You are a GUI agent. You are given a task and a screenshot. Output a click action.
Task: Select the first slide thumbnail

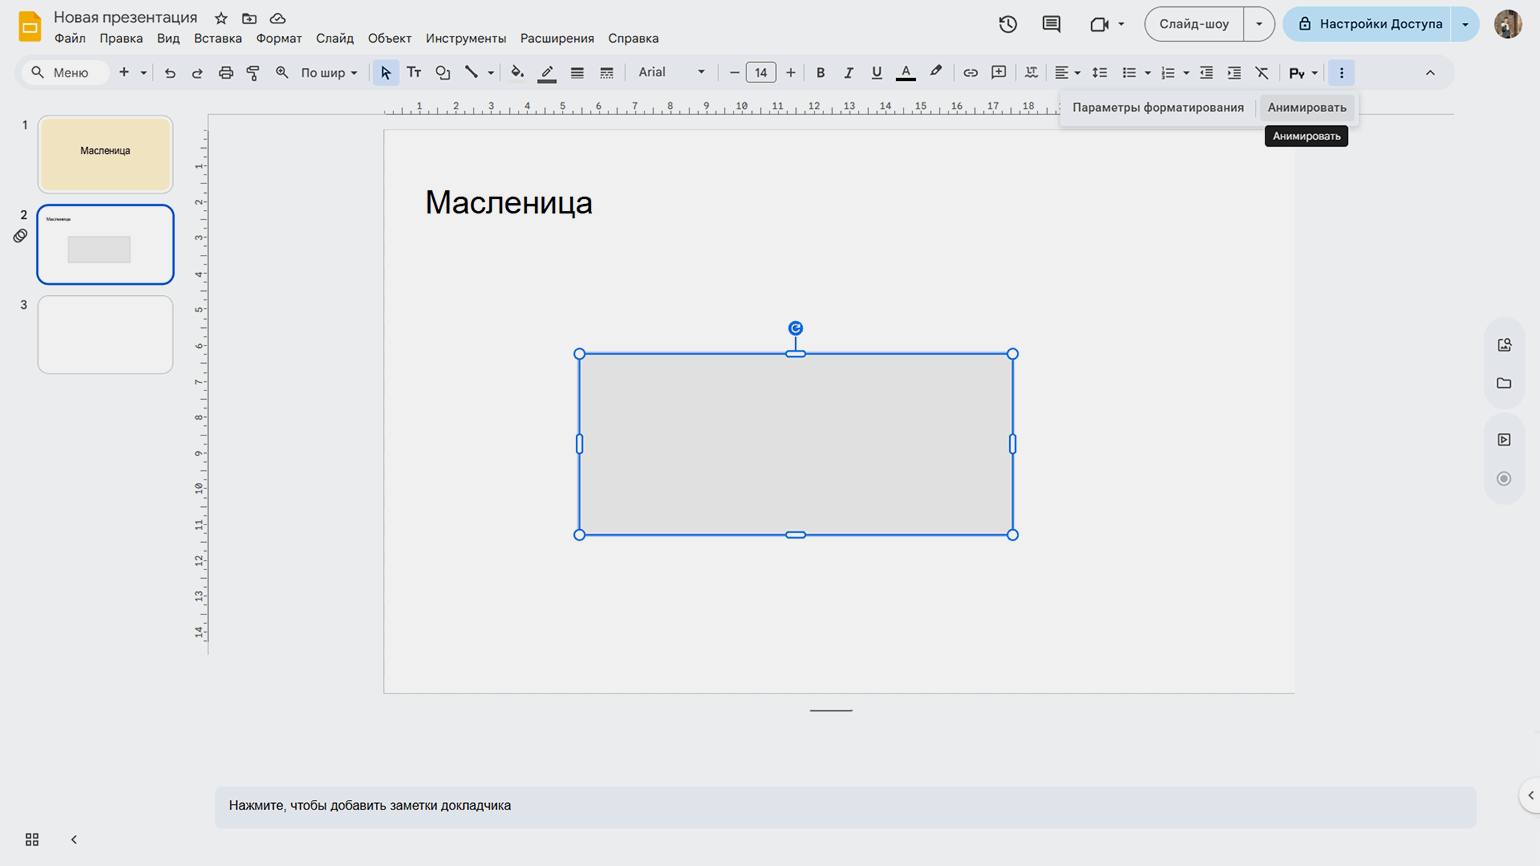105,154
